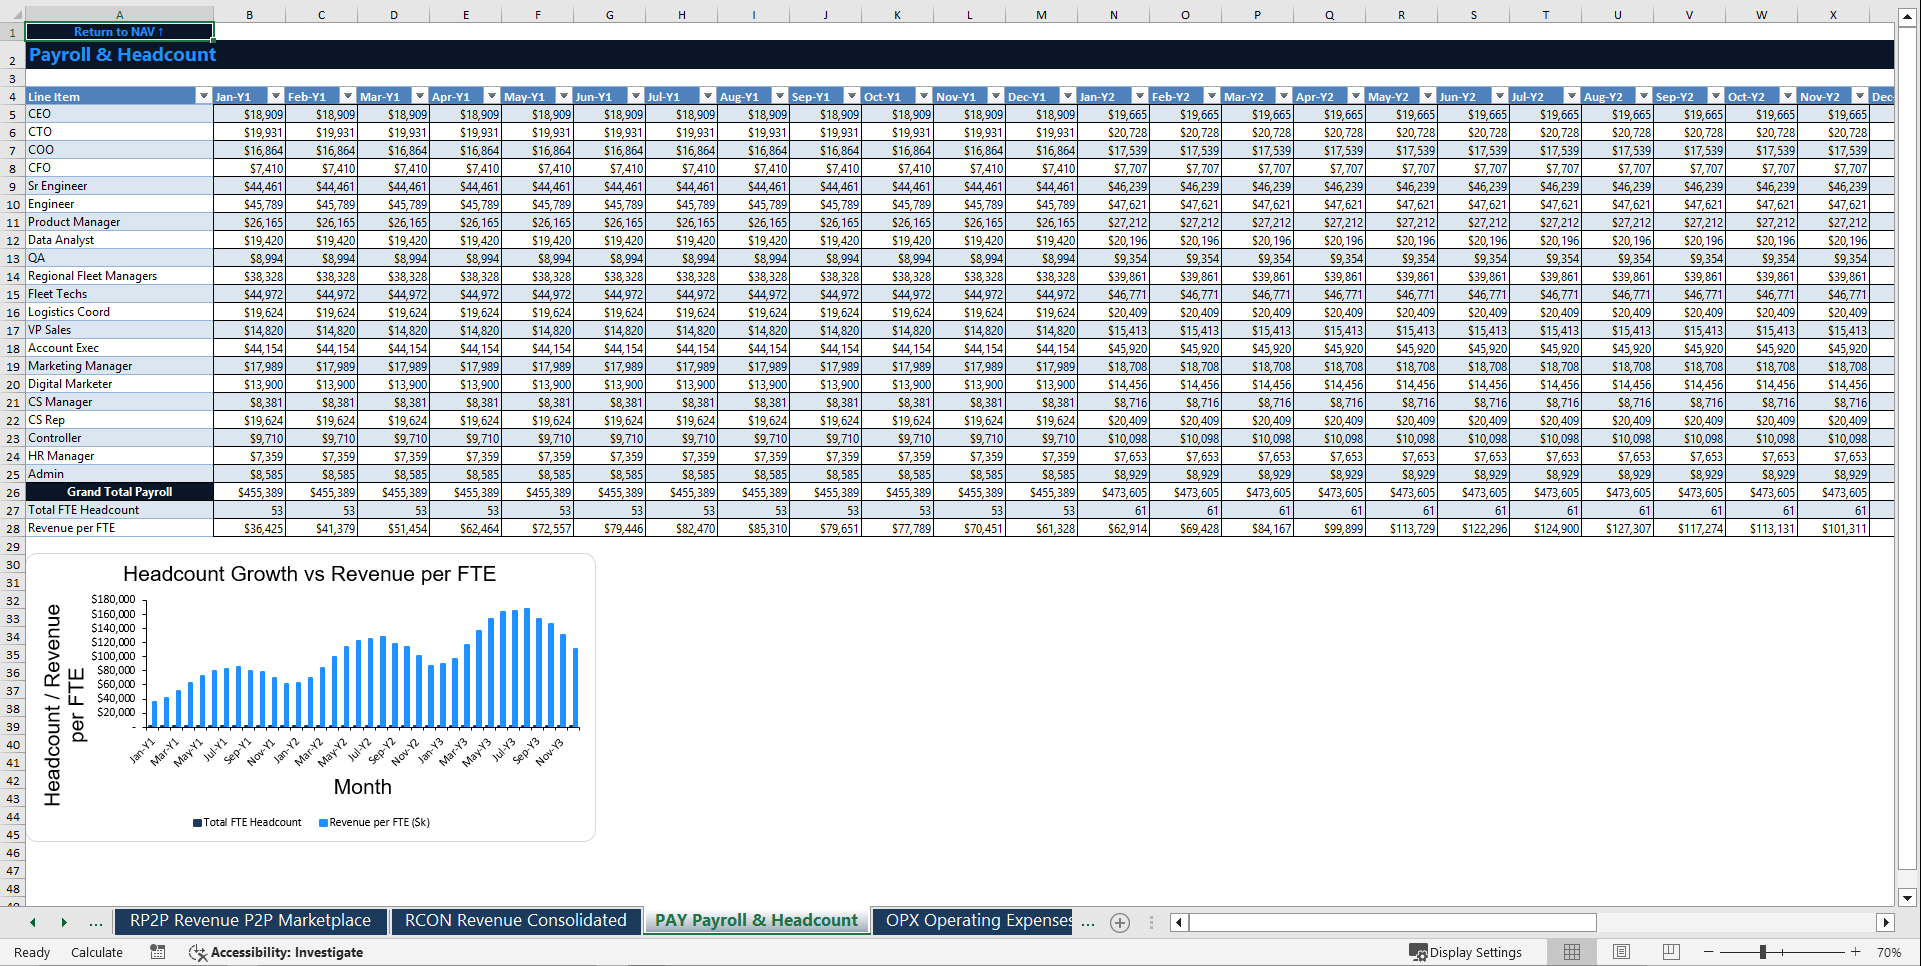Go to next sheet tab arrow

pos(64,923)
